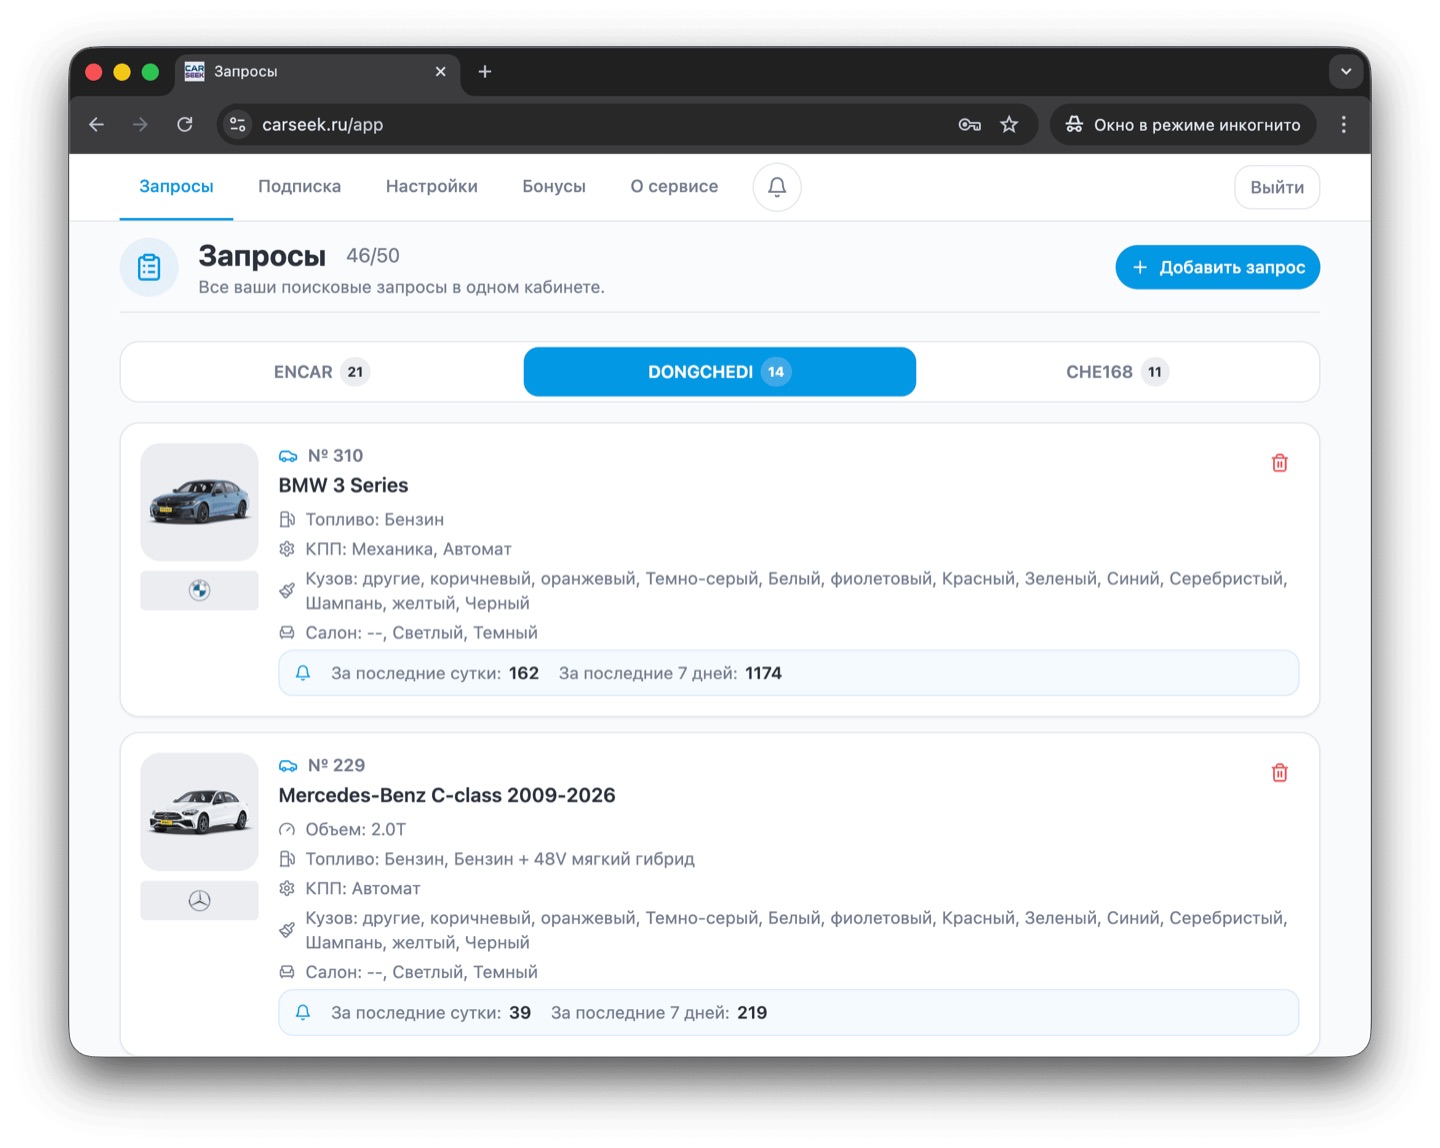Delete request № 229 with trash icon

[1279, 773]
